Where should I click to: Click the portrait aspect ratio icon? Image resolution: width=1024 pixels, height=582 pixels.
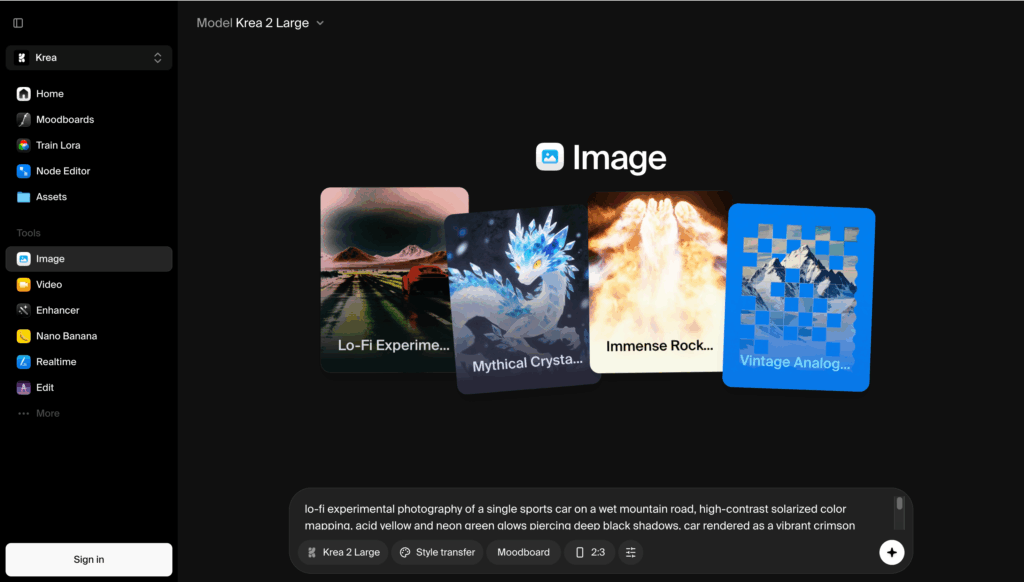pos(579,553)
